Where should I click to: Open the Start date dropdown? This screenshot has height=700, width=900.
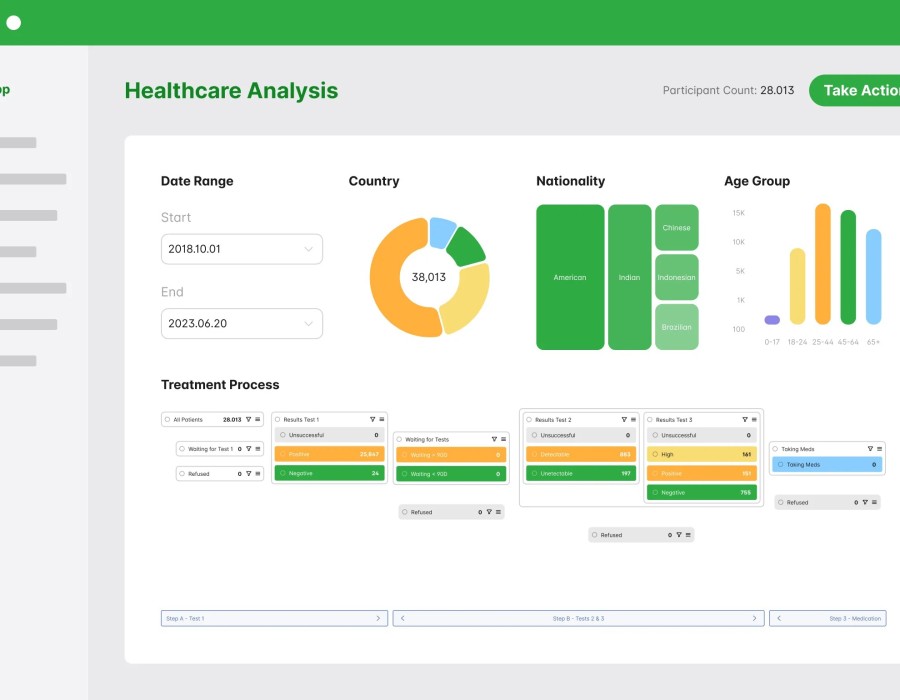click(241, 249)
